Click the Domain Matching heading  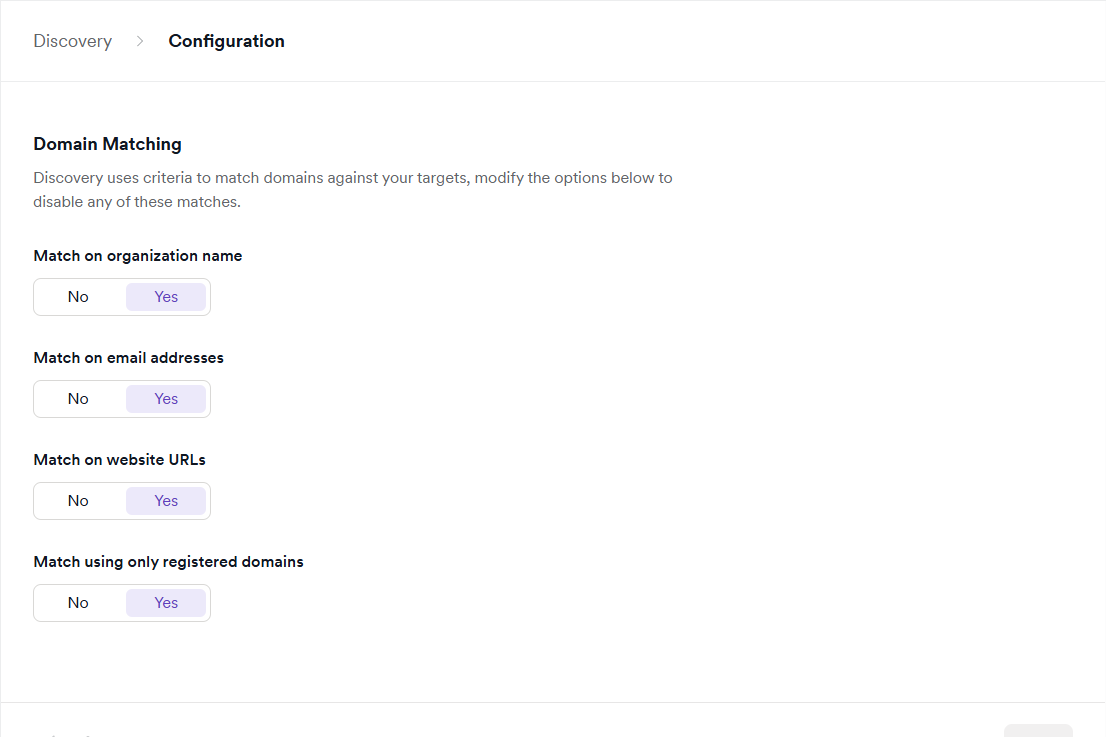tap(107, 144)
